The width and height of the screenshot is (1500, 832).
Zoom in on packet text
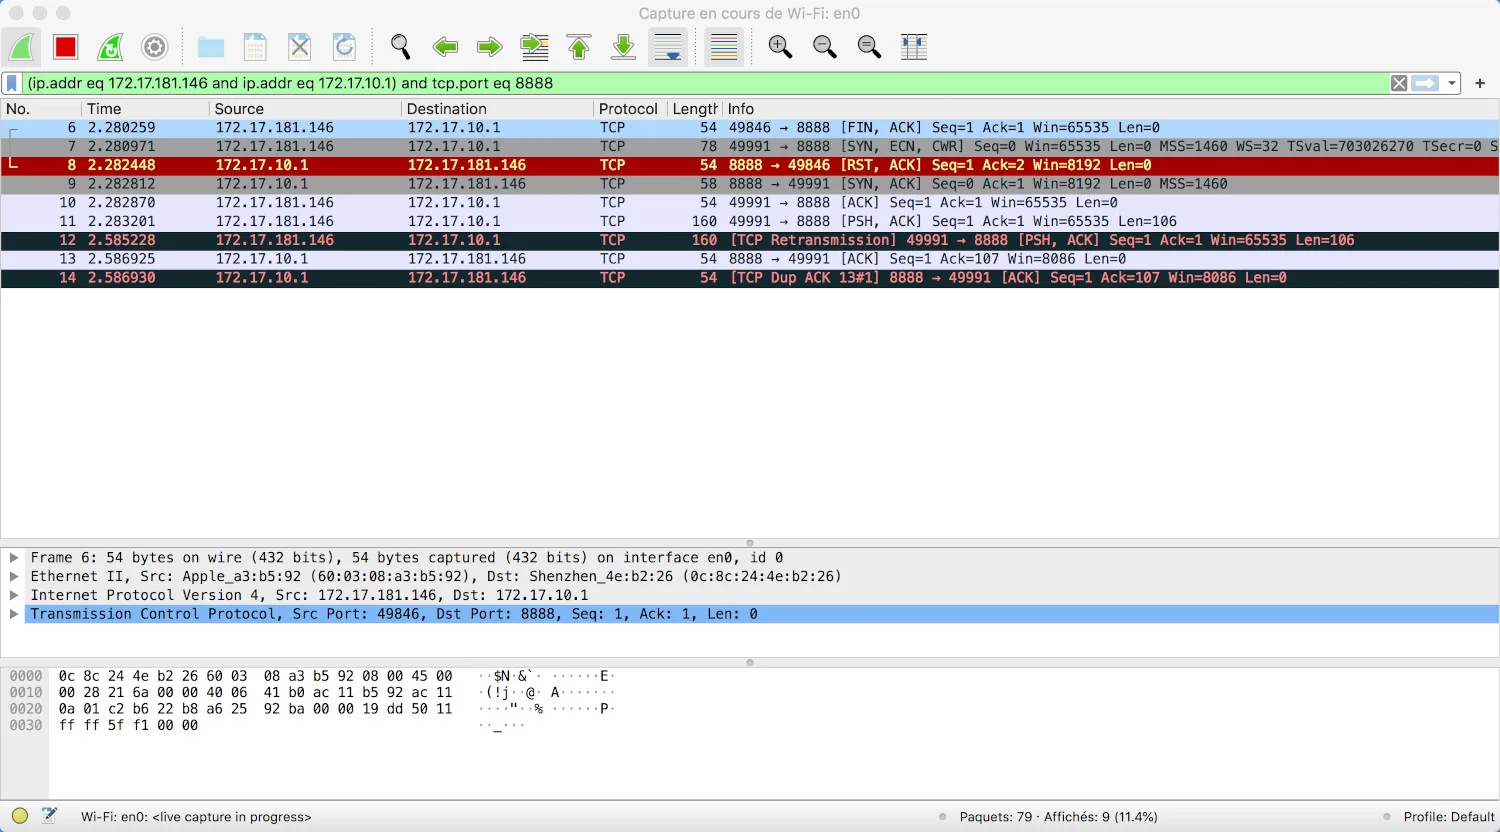point(780,47)
